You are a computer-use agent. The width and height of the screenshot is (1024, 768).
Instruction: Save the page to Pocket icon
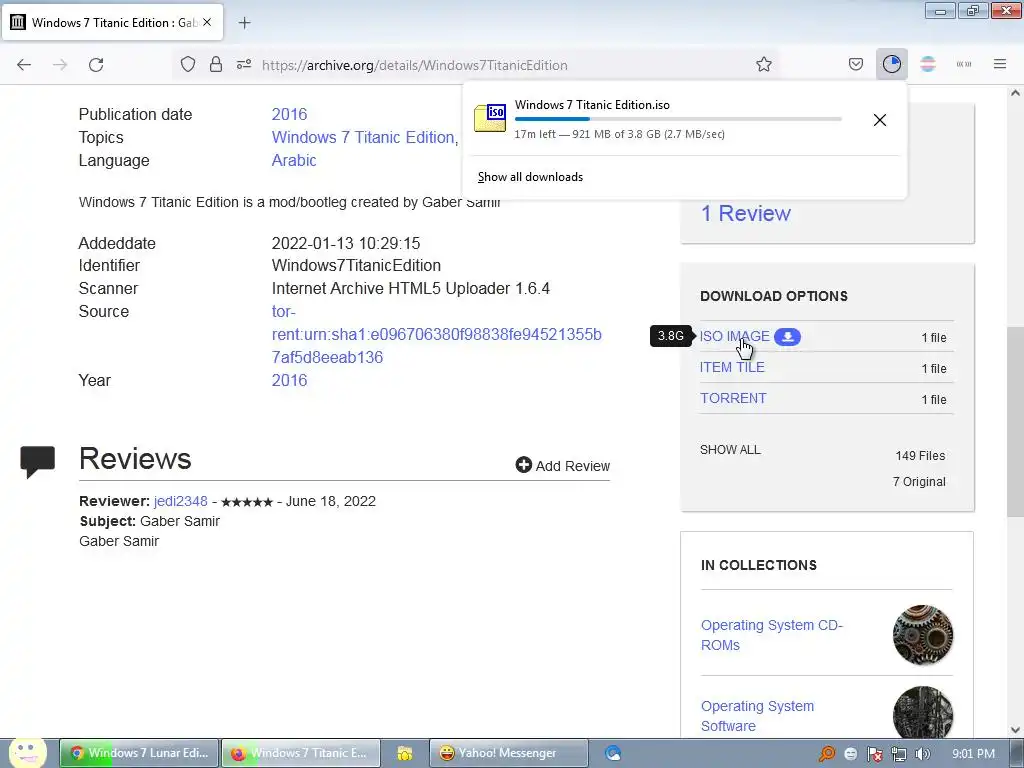coord(856,65)
